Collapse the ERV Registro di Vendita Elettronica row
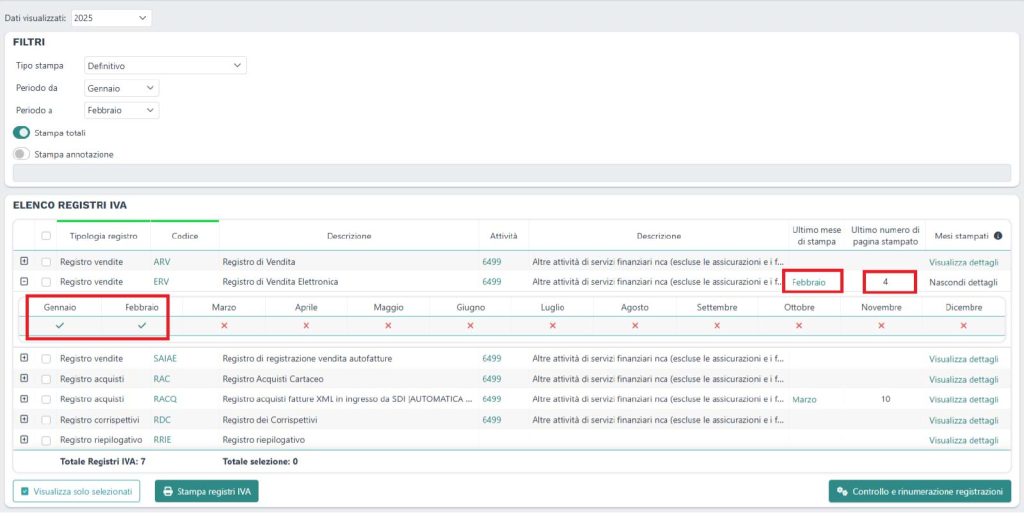The height and width of the screenshot is (516, 1024). tap(24, 282)
